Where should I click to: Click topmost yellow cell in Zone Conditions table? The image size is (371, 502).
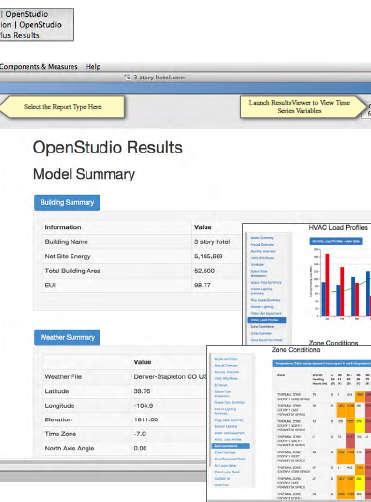359,425
